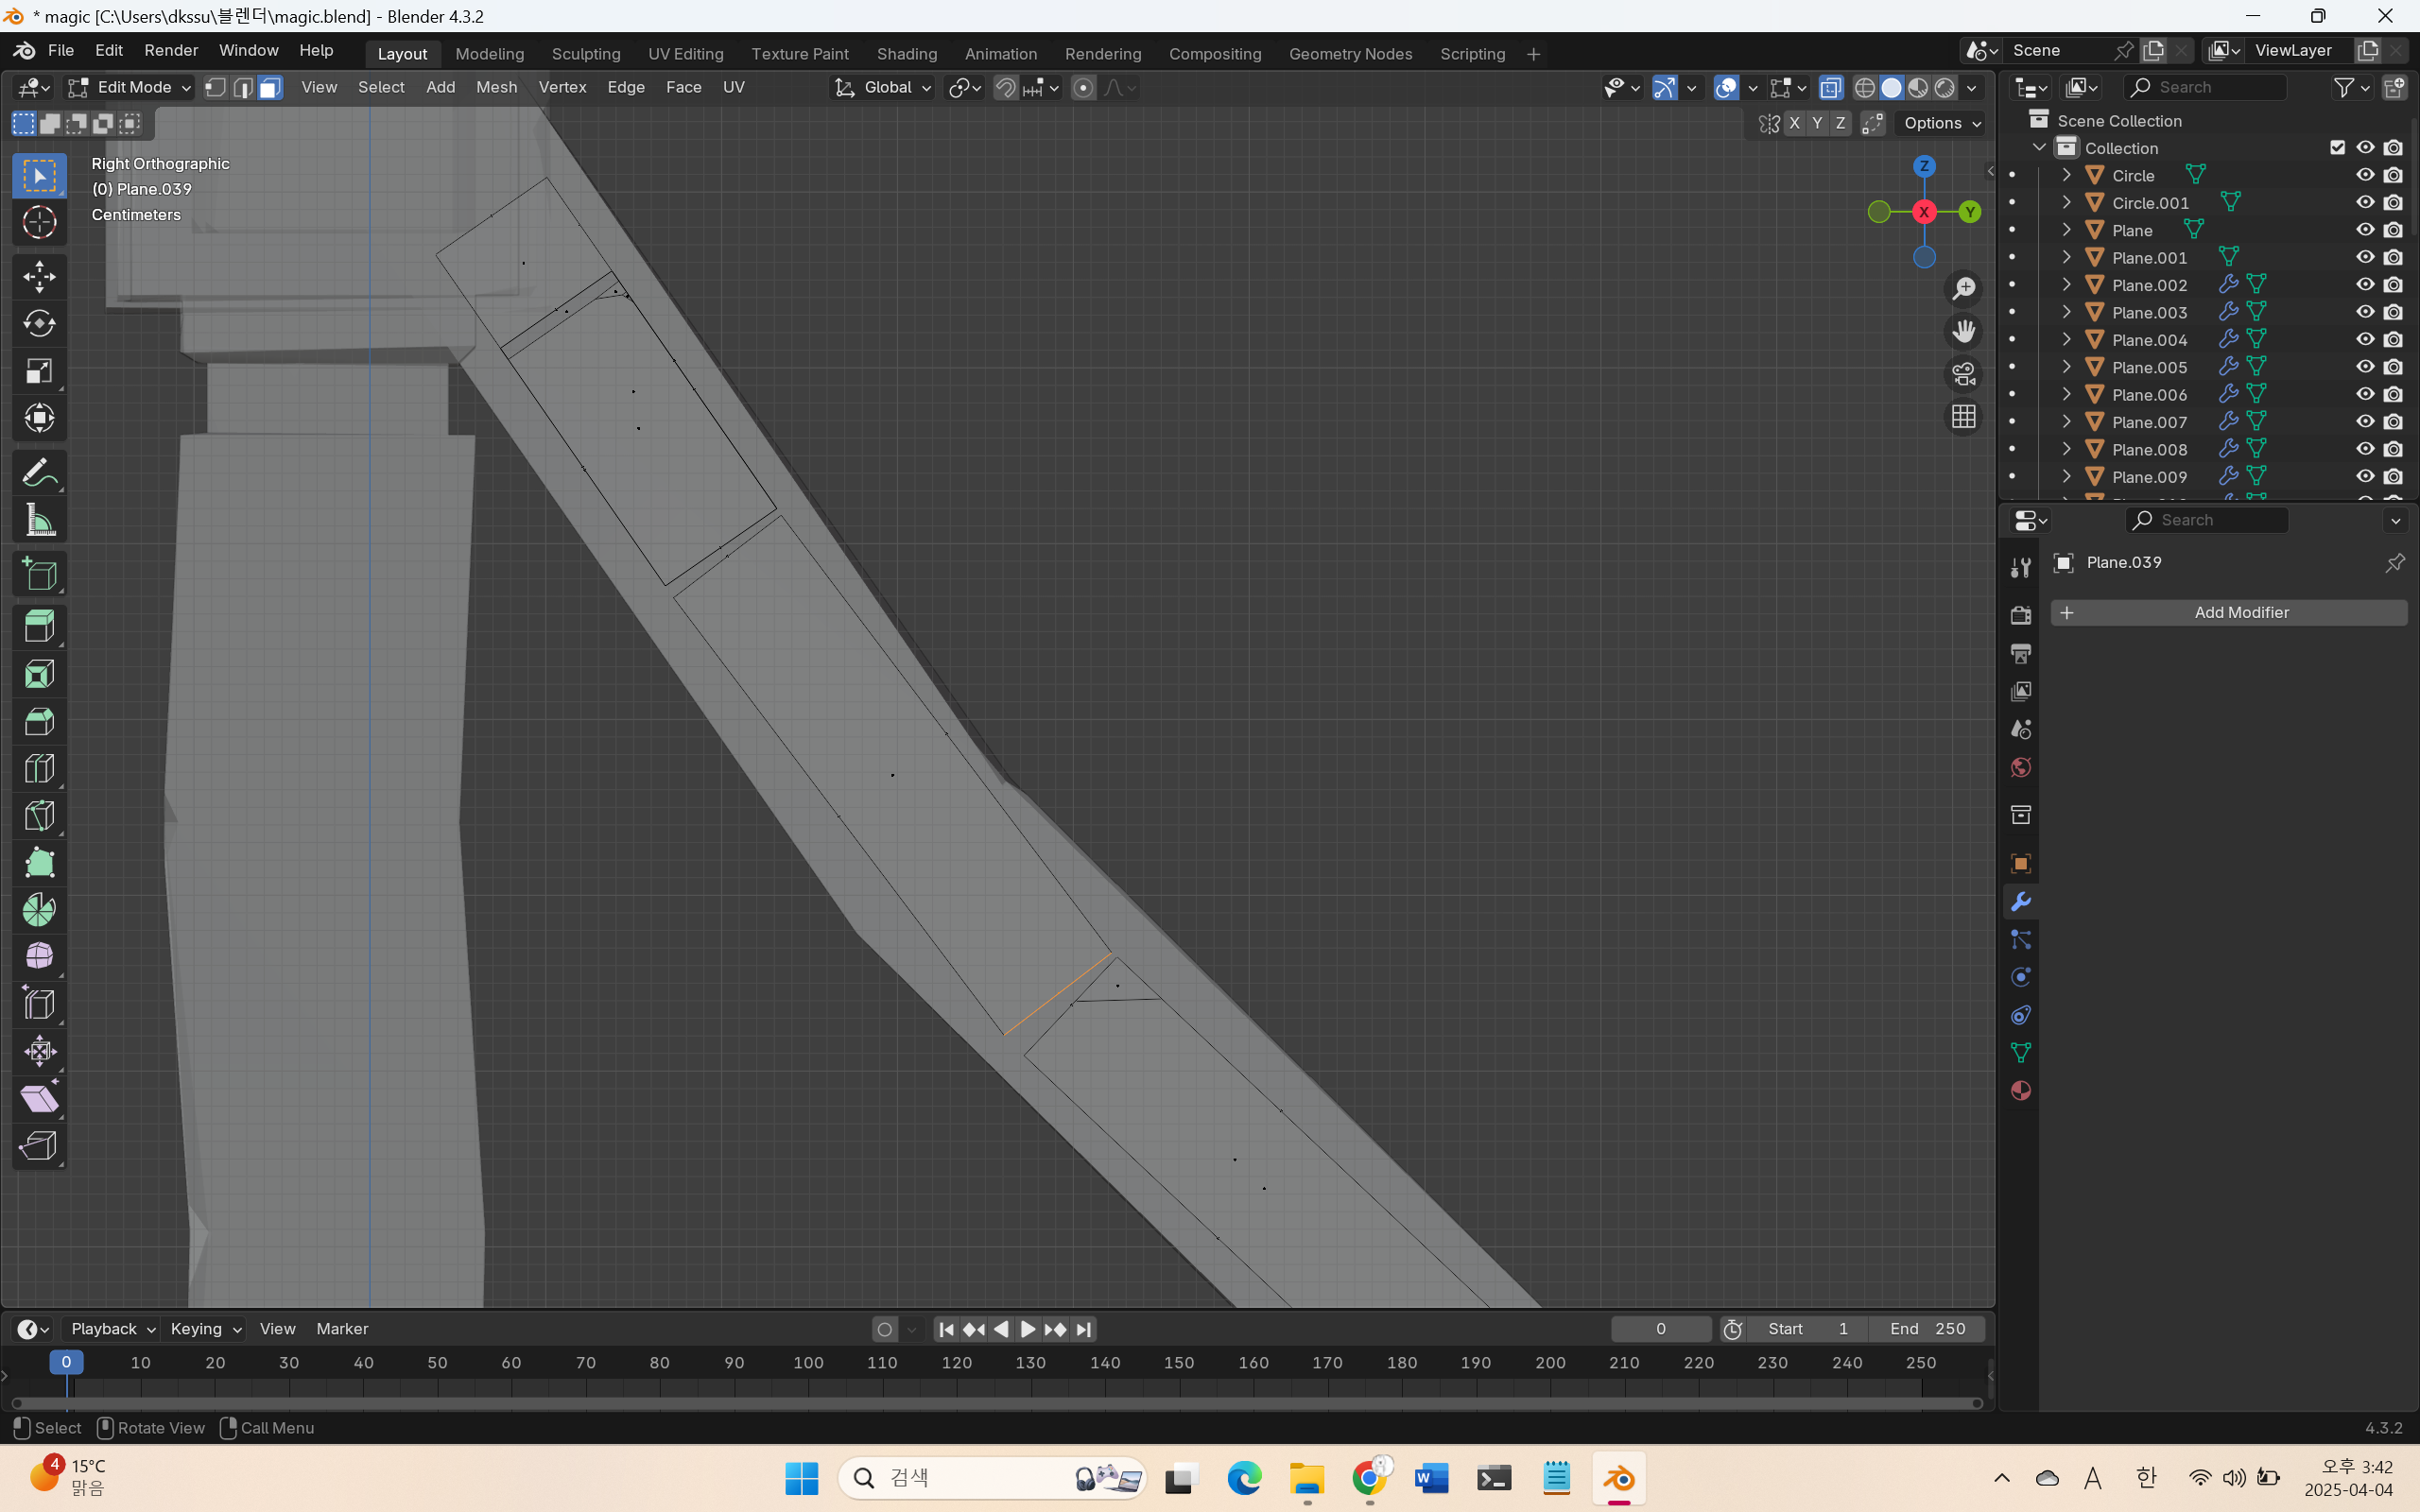Open Chrome from the taskbar
2420x1512 pixels.
pyautogui.click(x=1369, y=1478)
